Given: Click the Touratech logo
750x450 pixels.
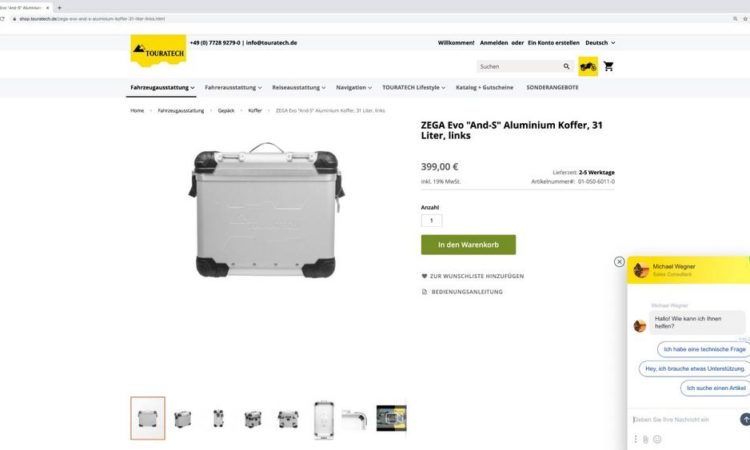Looking at the screenshot, I should pyautogui.click(x=158, y=51).
